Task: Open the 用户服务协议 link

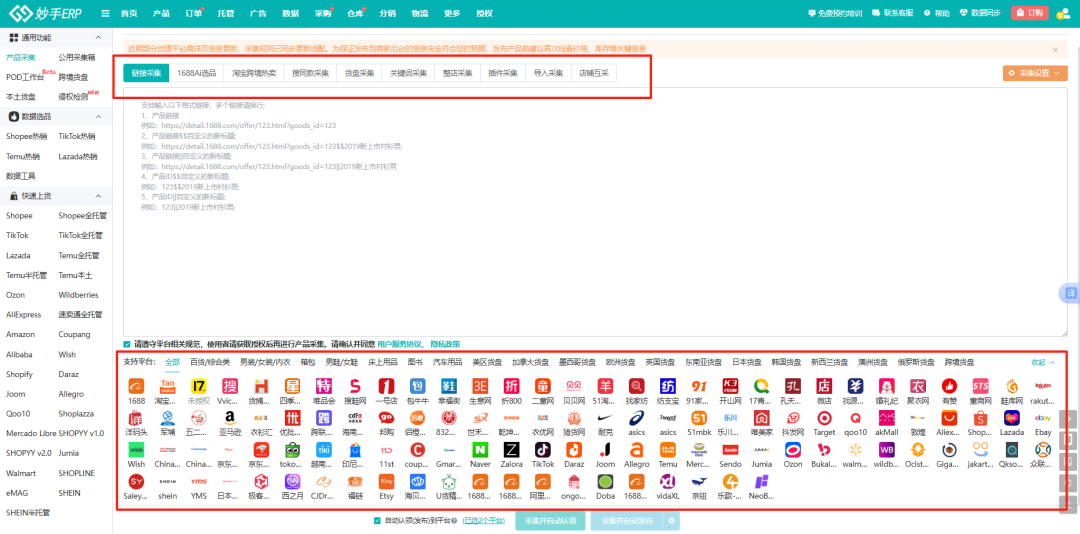Action: coord(399,344)
